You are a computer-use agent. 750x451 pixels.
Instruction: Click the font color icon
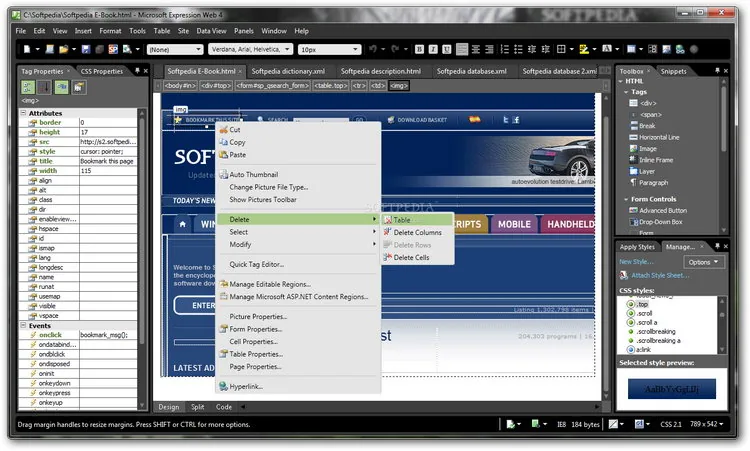pos(607,49)
